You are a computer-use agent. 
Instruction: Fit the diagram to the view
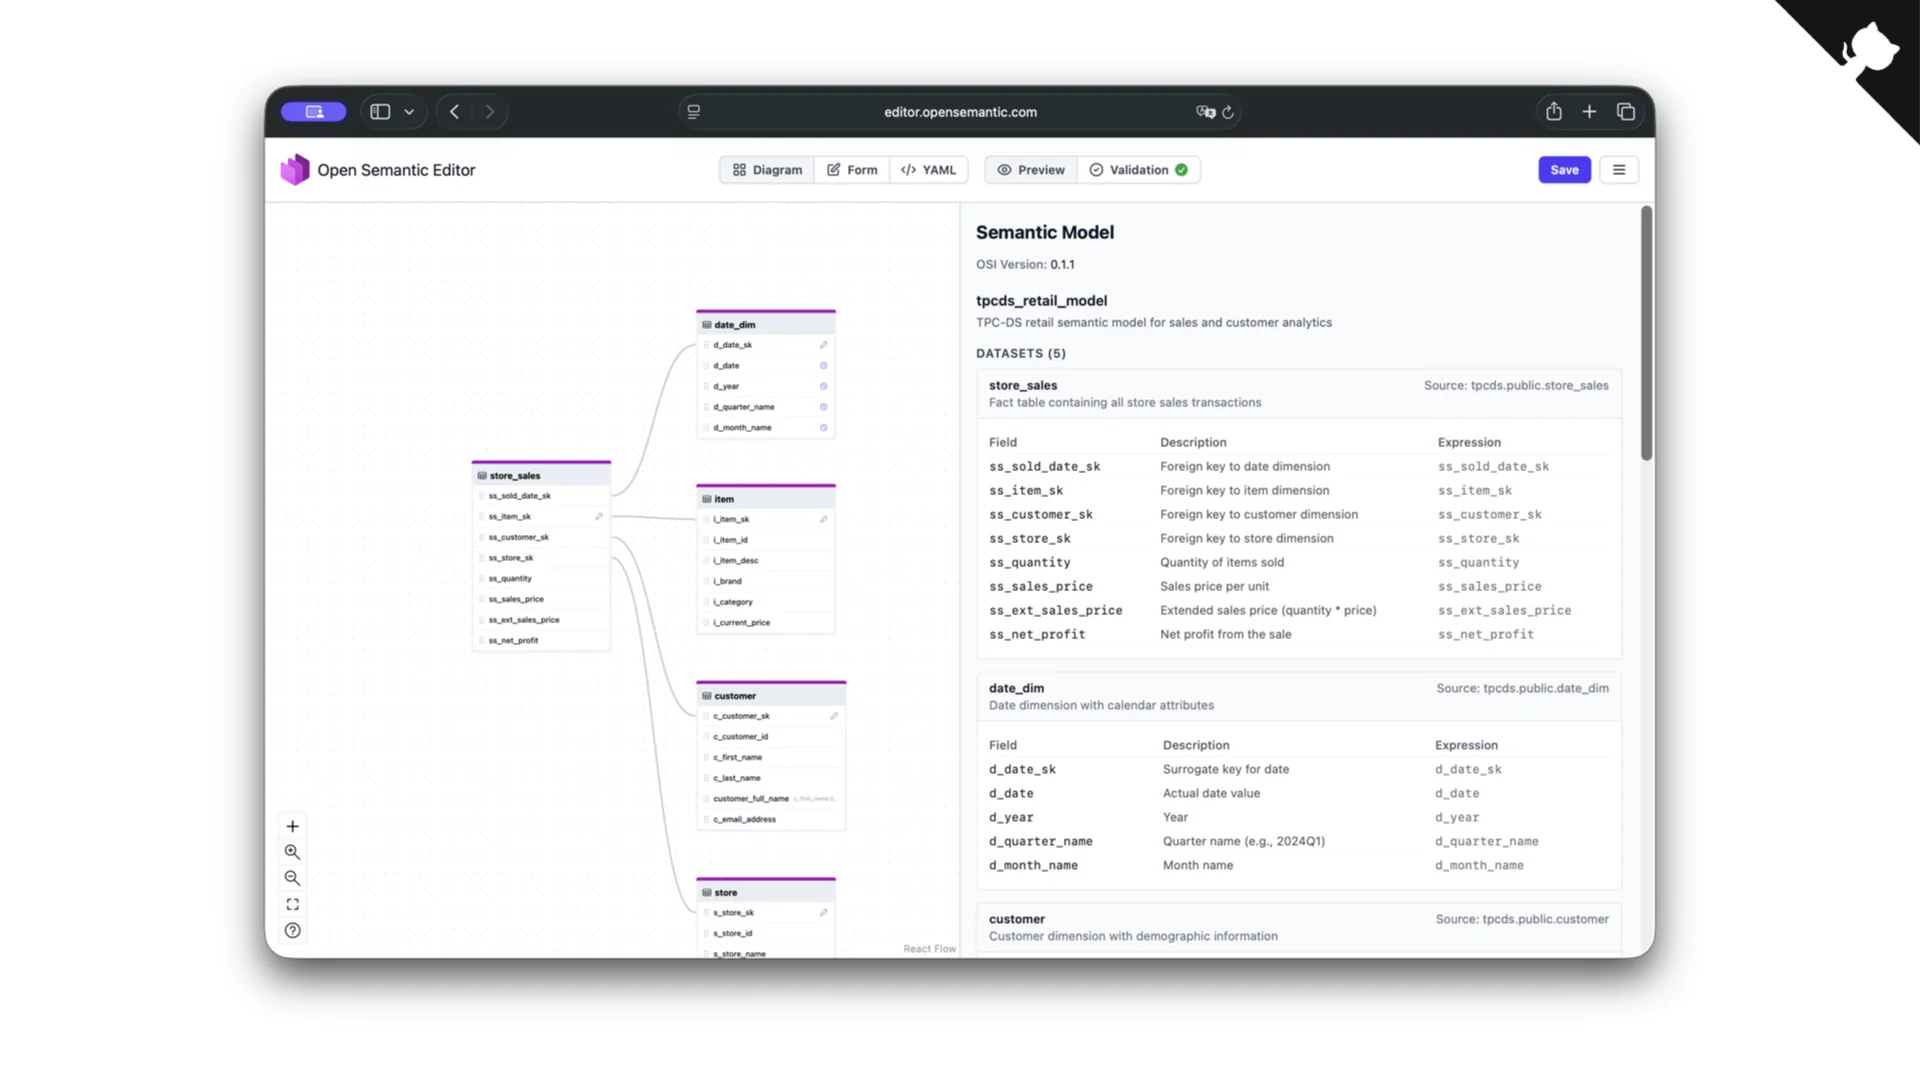tap(292, 903)
